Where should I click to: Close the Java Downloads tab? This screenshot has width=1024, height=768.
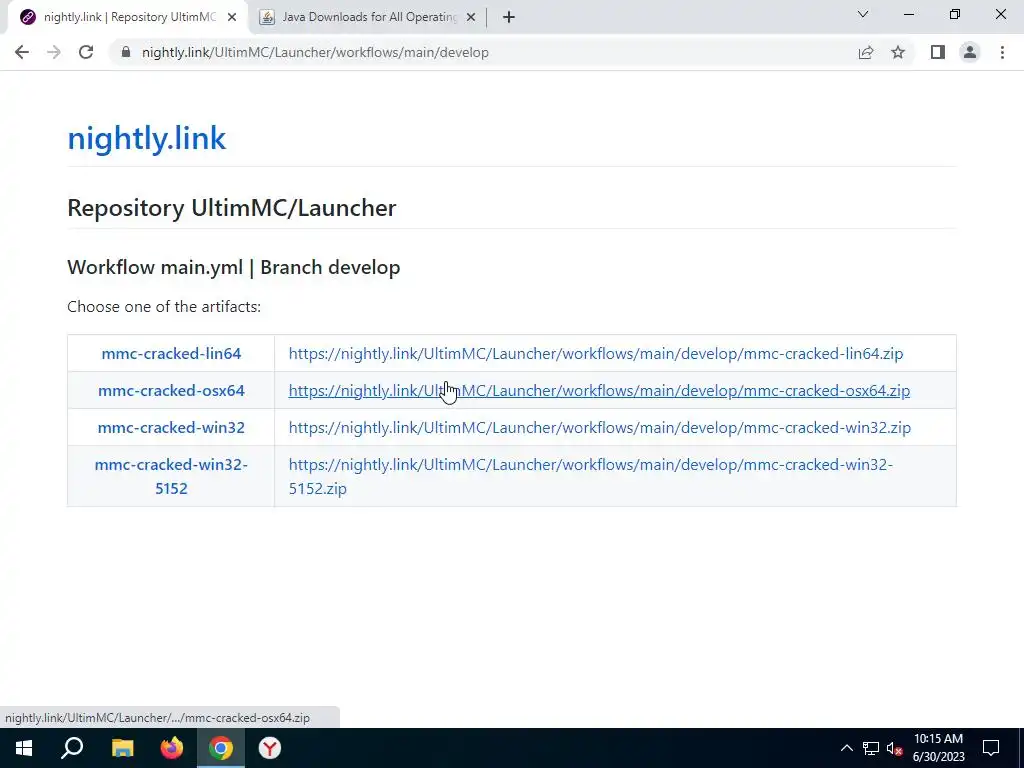[x=471, y=17]
